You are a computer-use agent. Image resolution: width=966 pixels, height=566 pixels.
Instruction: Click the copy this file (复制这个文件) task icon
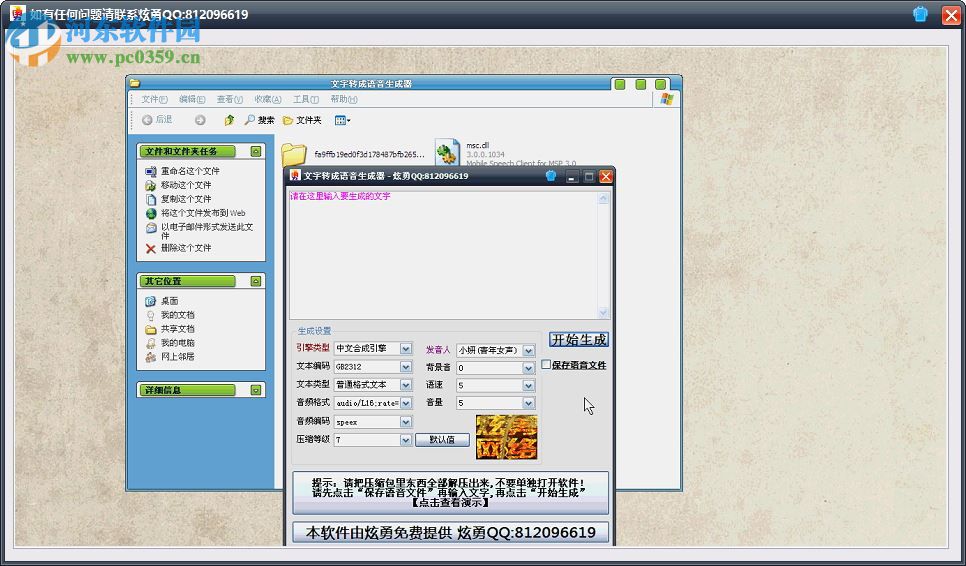(151, 199)
